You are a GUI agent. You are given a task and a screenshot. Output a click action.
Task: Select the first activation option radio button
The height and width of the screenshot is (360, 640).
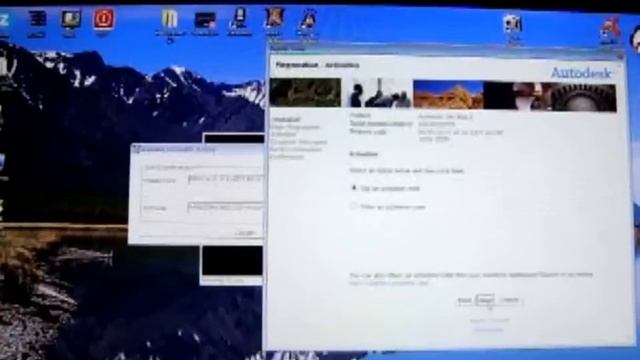pos(354,188)
